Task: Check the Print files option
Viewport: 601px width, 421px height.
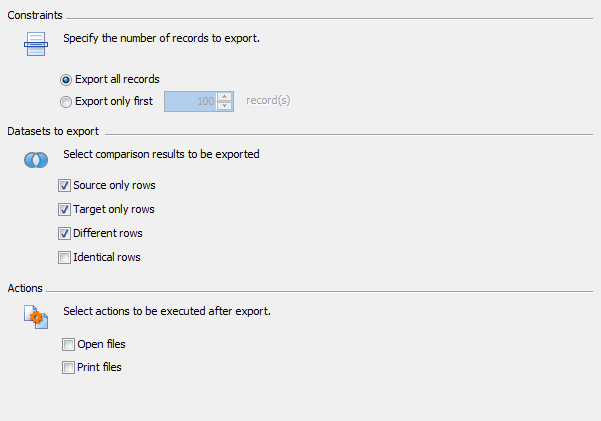Action: (x=68, y=367)
